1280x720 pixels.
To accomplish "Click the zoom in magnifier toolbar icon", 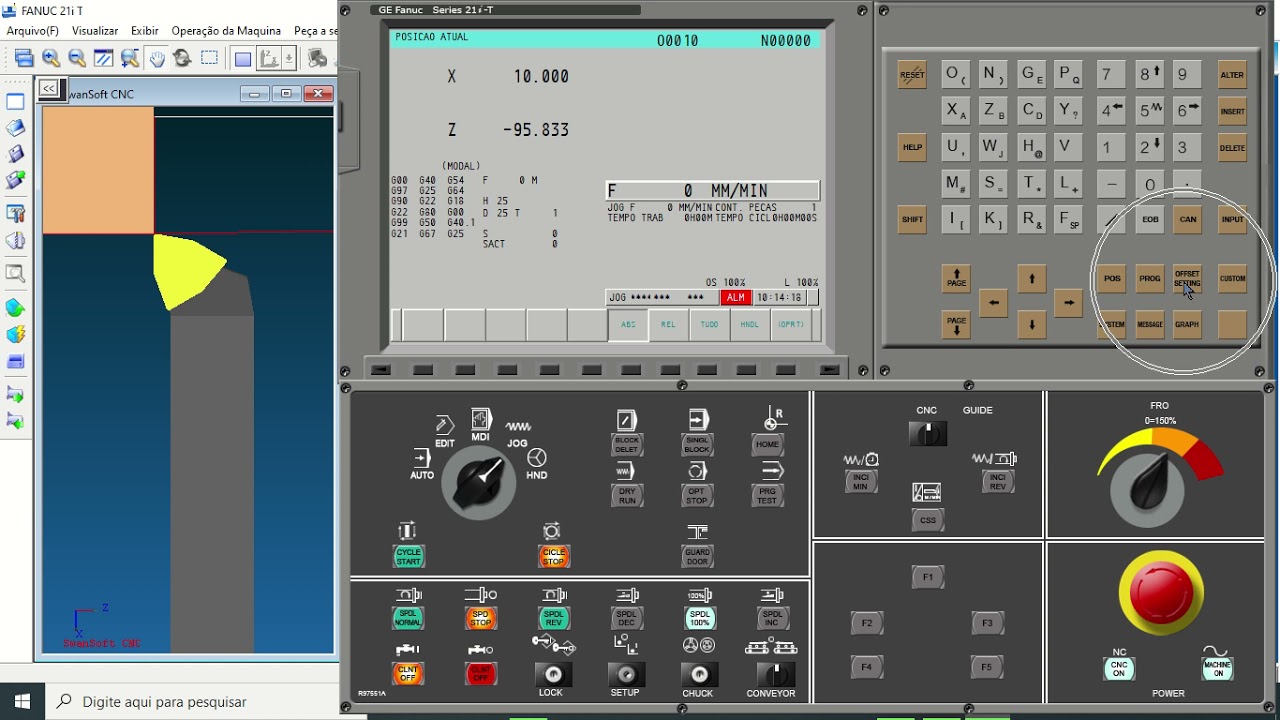I will tap(51, 58).
